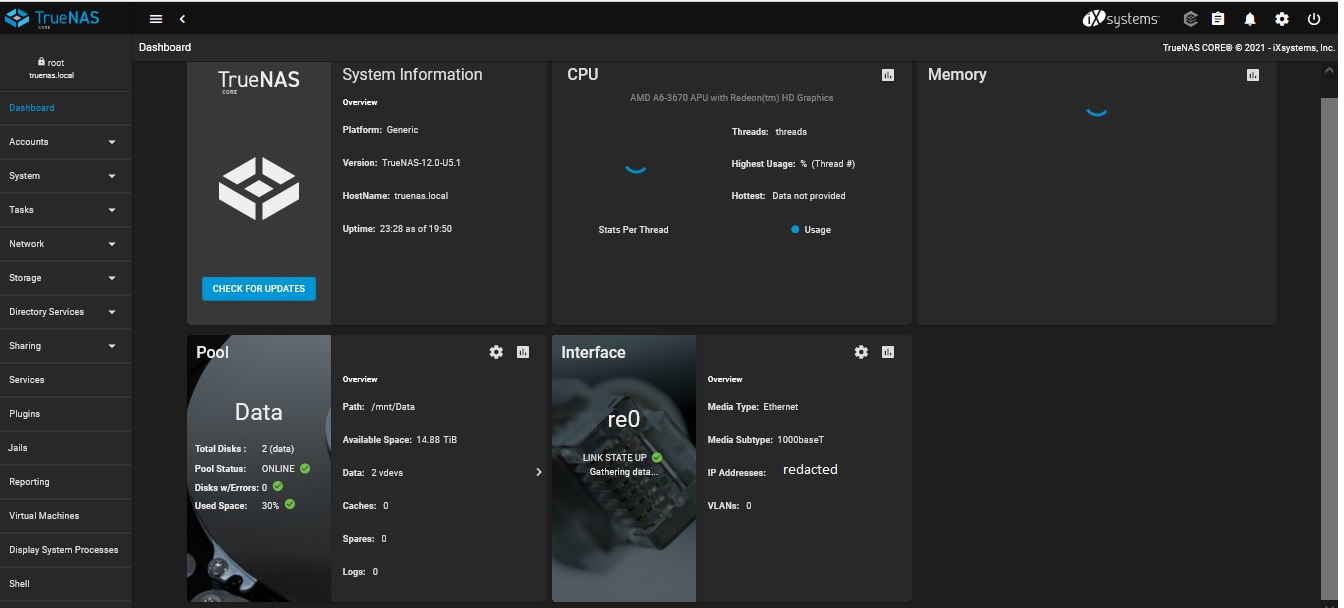
Task: Click the Dashboard breadcrumb title
Action: (165, 47)
